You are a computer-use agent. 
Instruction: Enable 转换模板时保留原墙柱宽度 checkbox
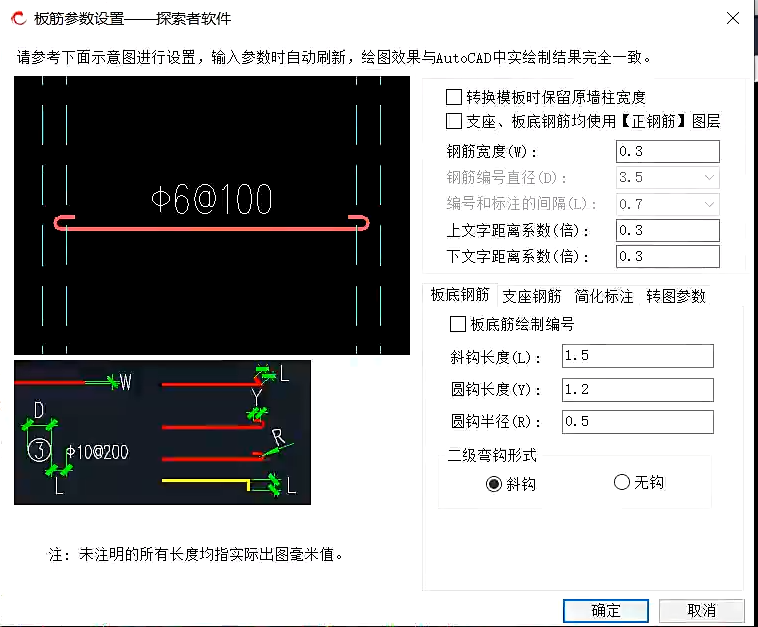(x=453, y=97)
